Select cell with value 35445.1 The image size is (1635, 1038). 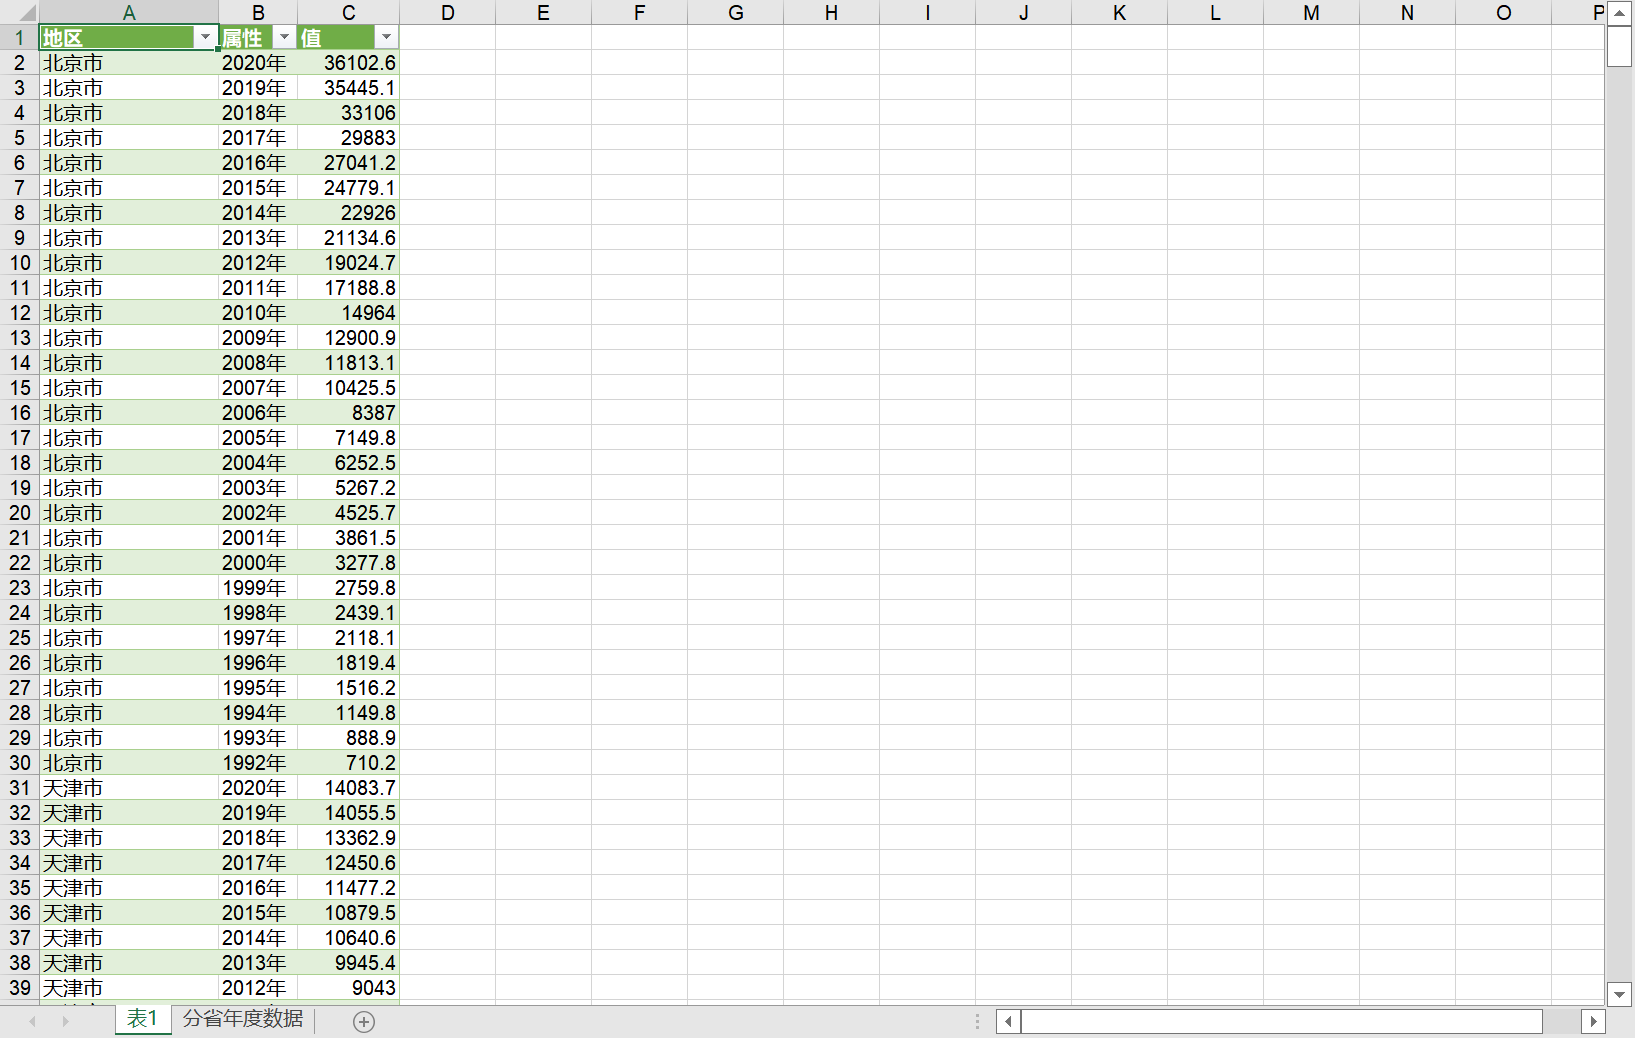point(348,88)
